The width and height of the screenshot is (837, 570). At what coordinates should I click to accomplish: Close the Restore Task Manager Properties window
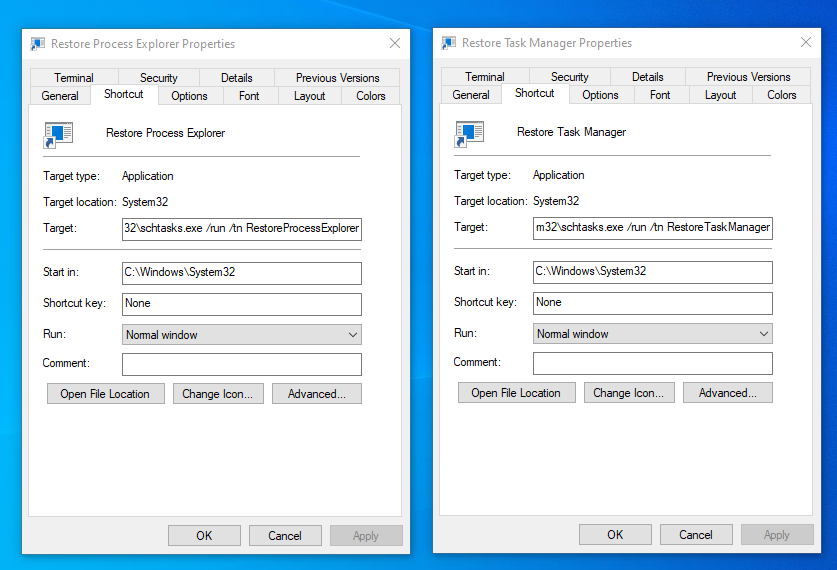[x=806, y=42]
